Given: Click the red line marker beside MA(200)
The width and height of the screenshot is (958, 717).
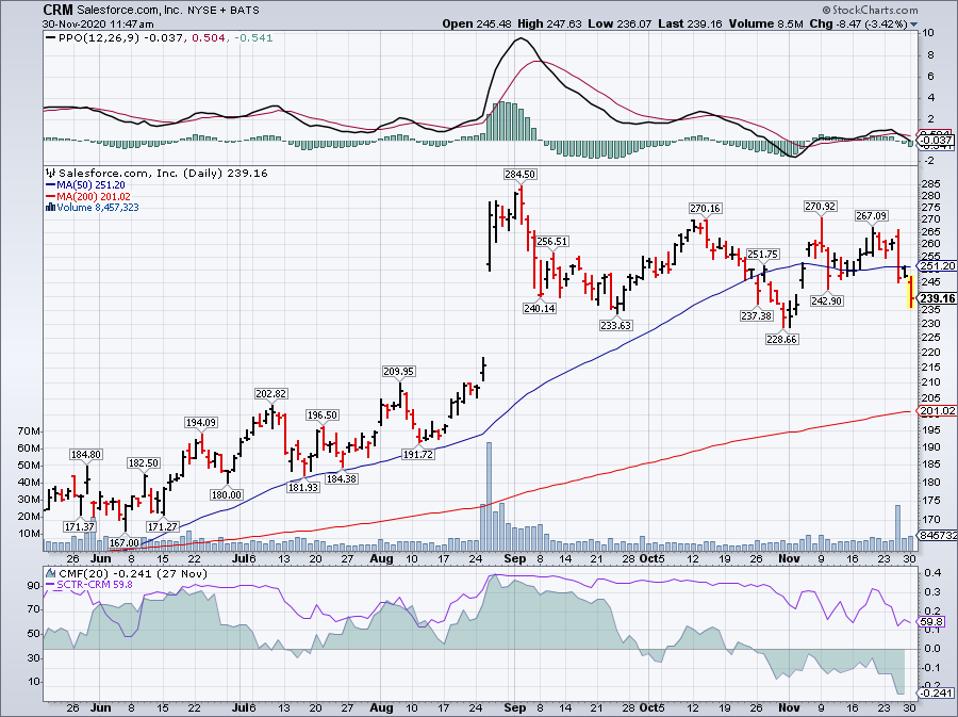Looking at the screenshot, I should point(50,197).
